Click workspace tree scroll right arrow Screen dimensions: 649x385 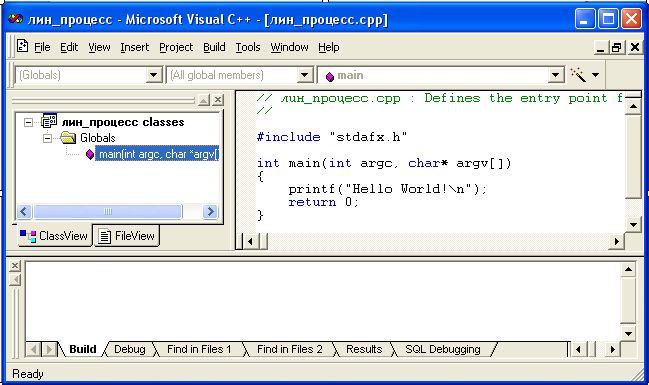click(210, 211)
